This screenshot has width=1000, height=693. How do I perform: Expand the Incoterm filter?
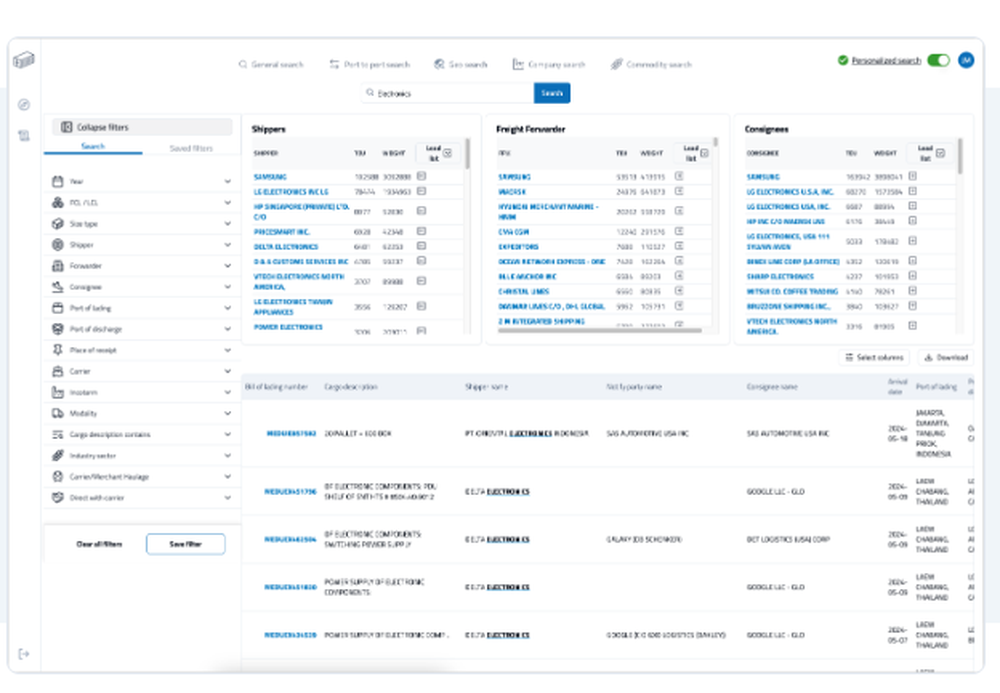coord(228,392)
